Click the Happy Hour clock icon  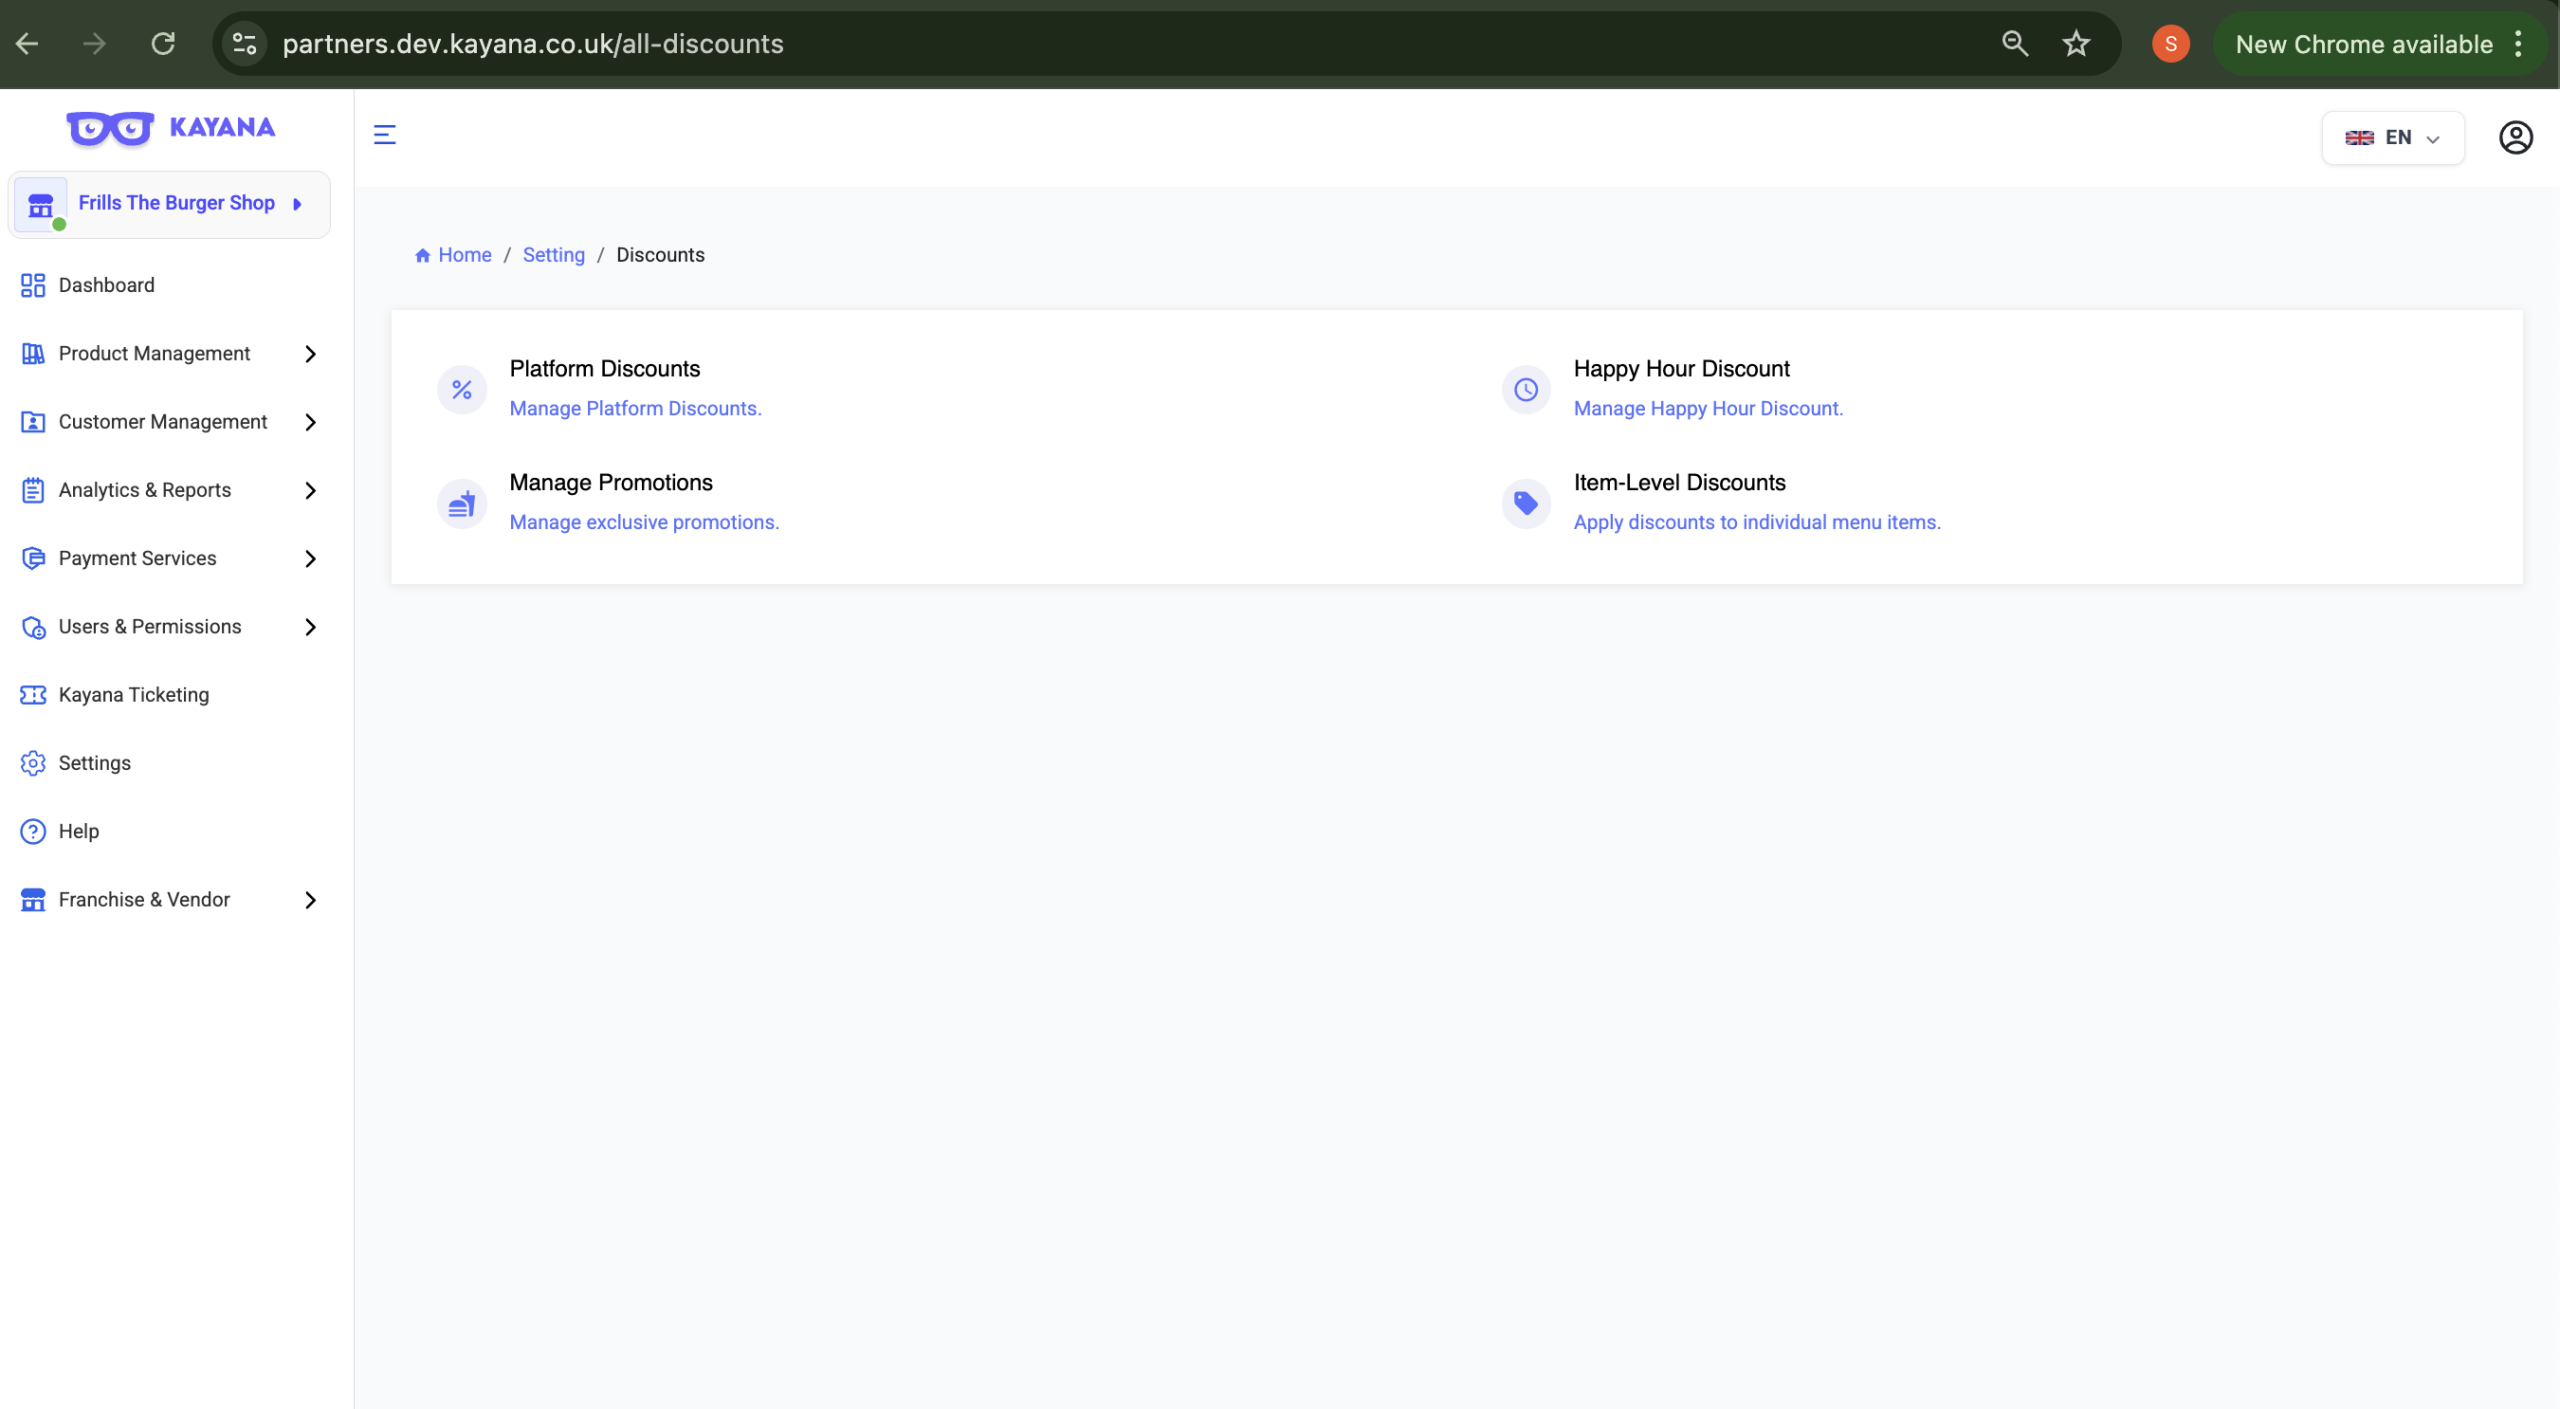tap(1525, 389)
